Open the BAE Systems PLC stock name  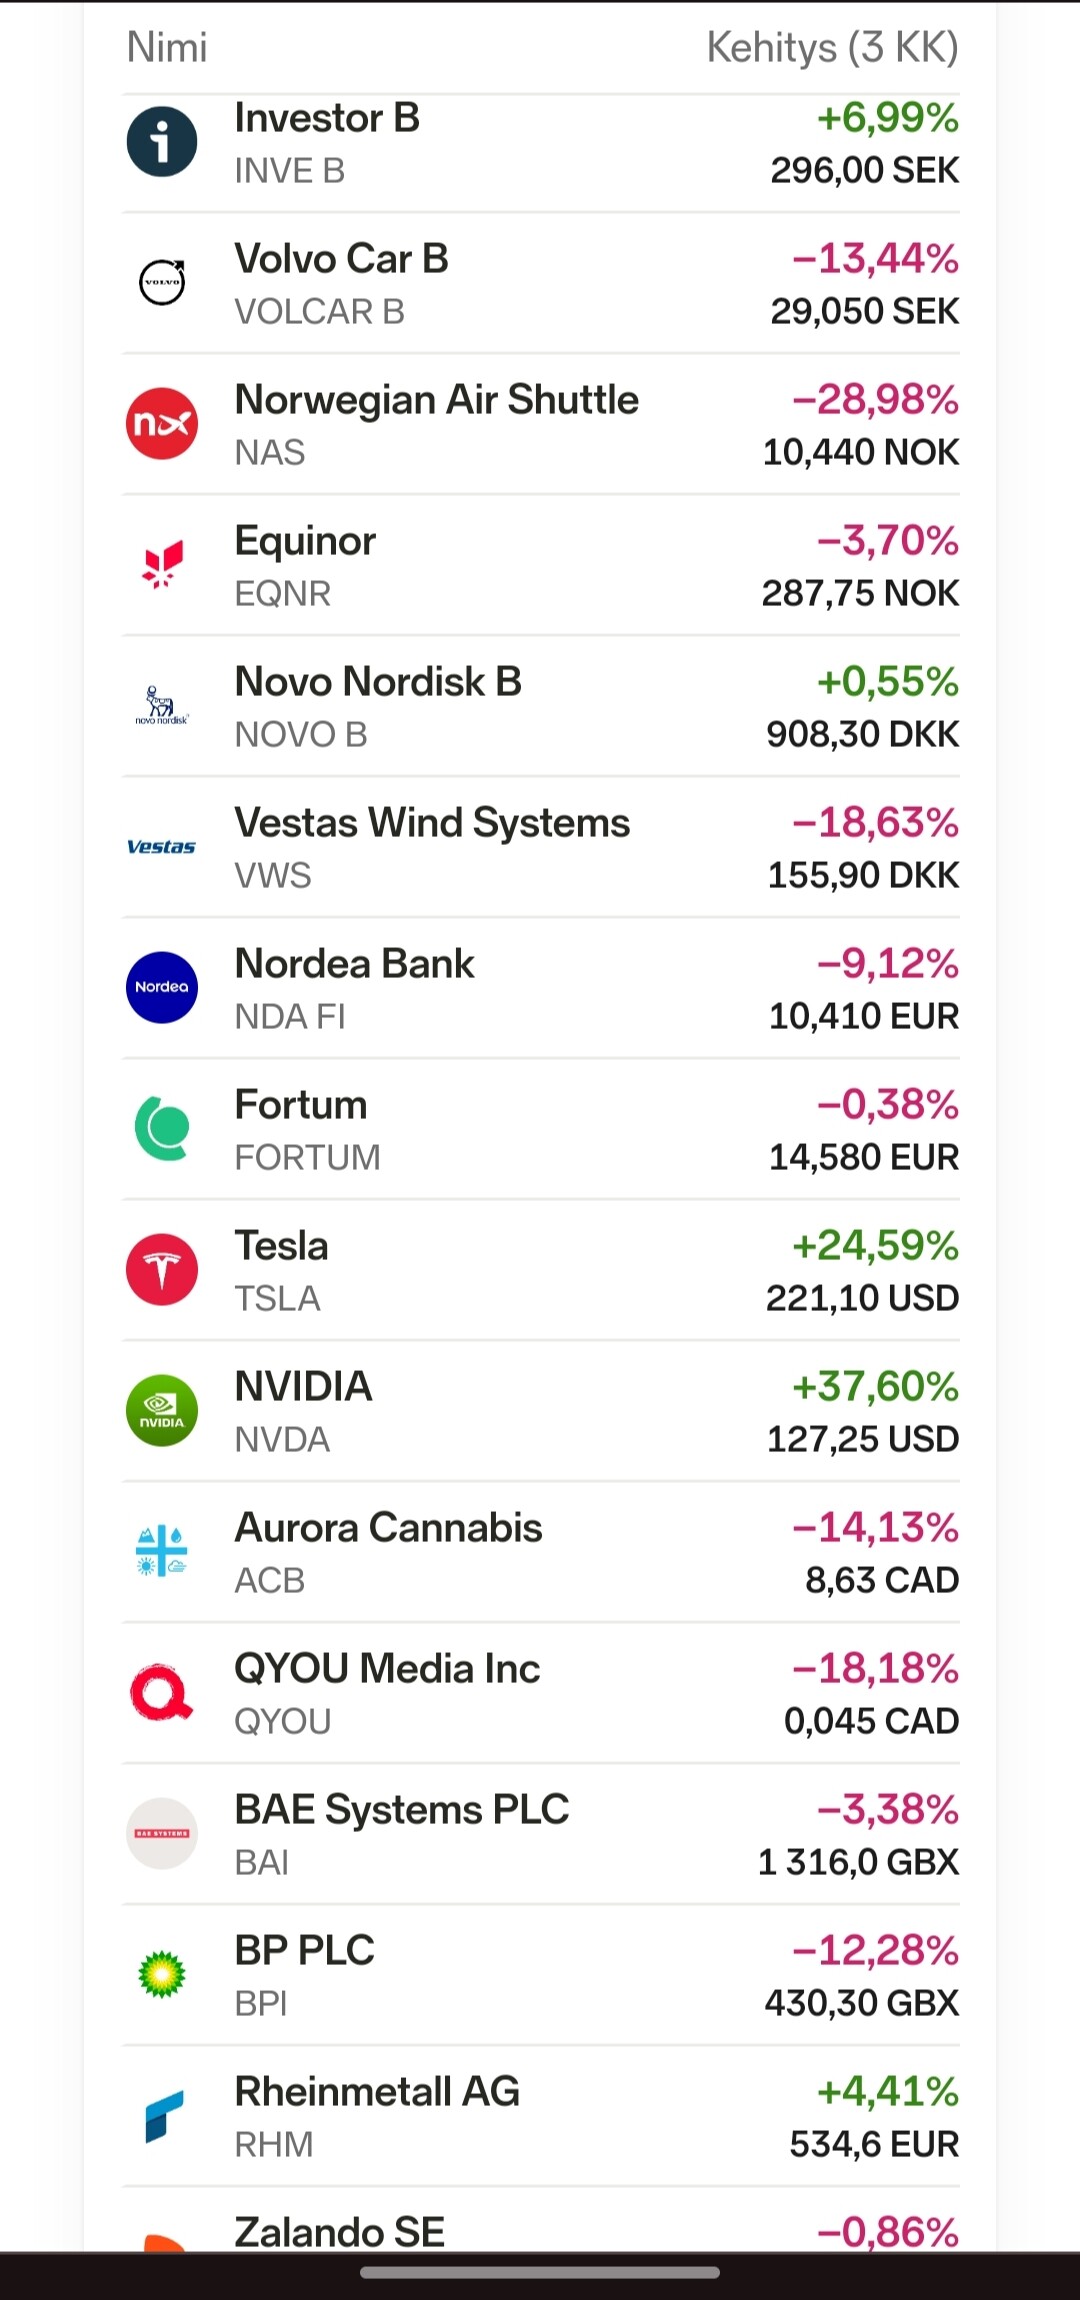point(401,1810)
